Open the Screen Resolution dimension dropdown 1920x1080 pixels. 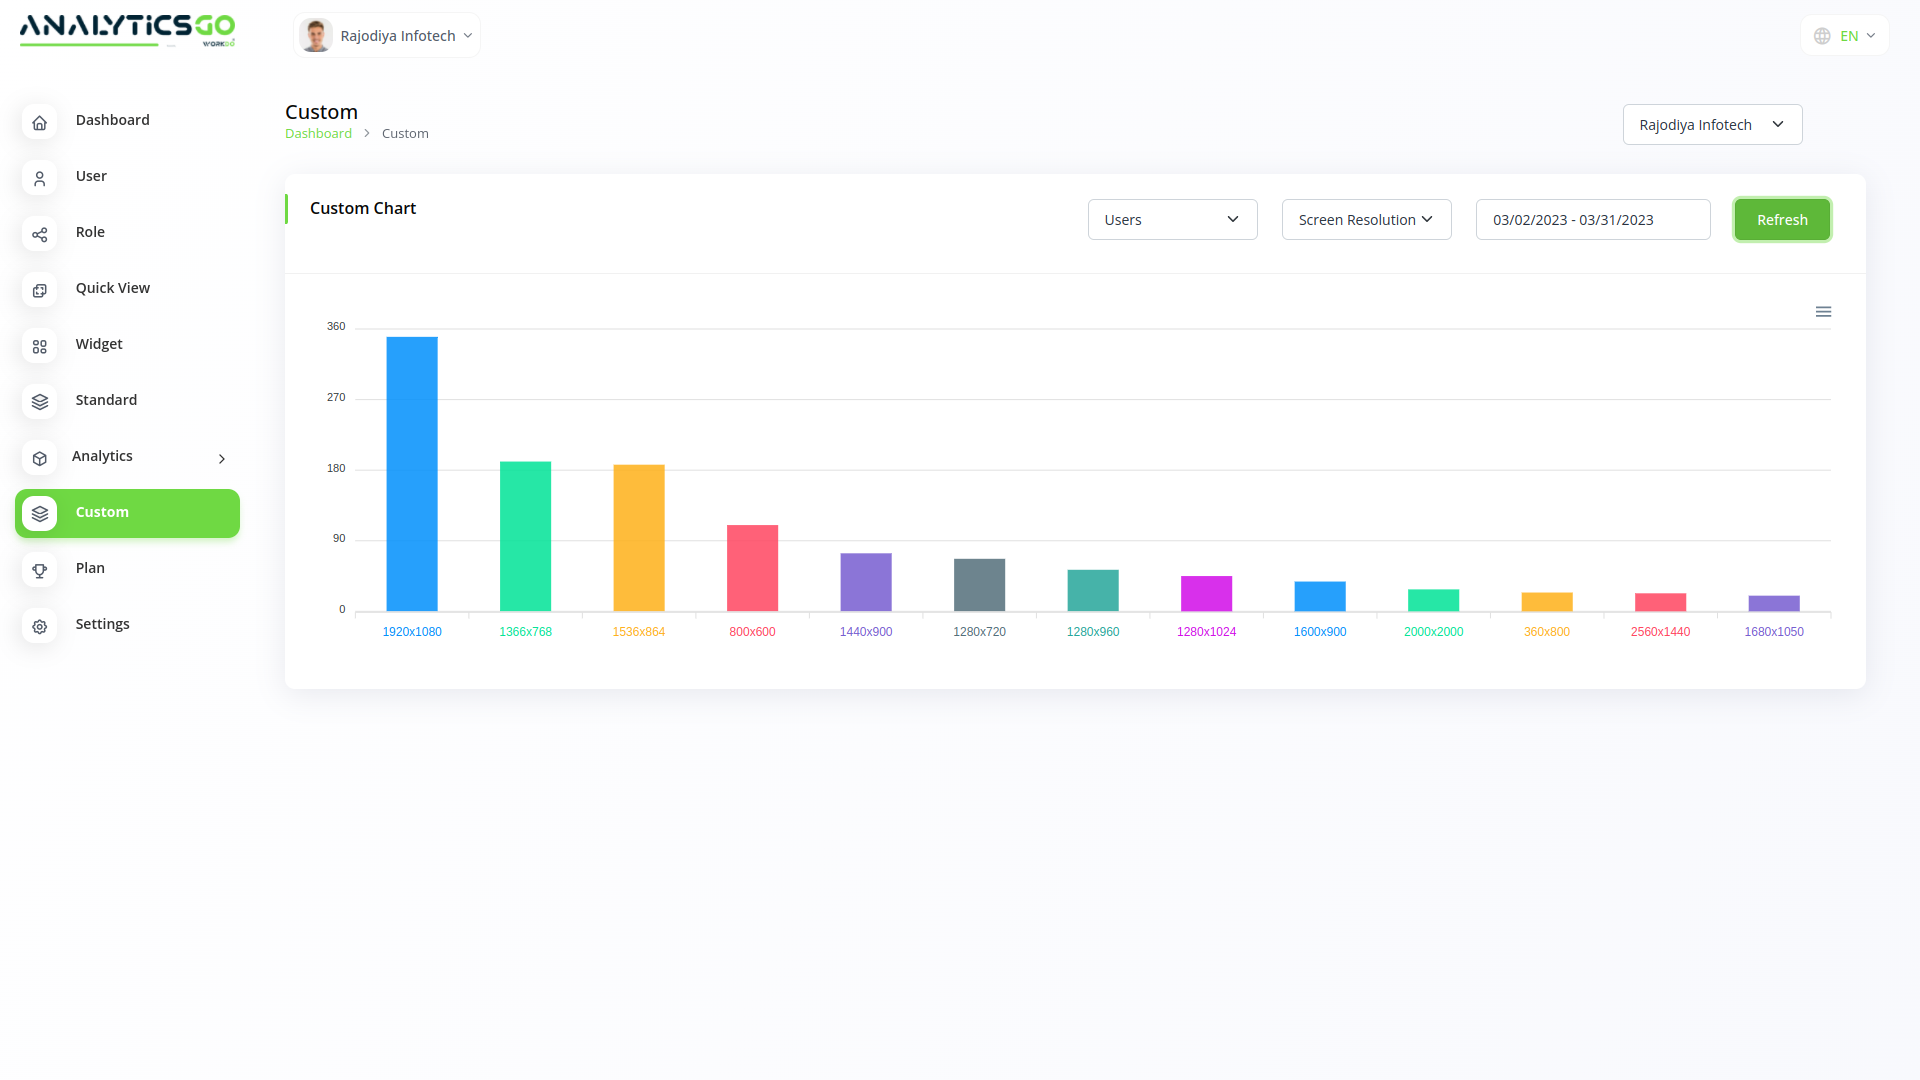(1366, 220)
